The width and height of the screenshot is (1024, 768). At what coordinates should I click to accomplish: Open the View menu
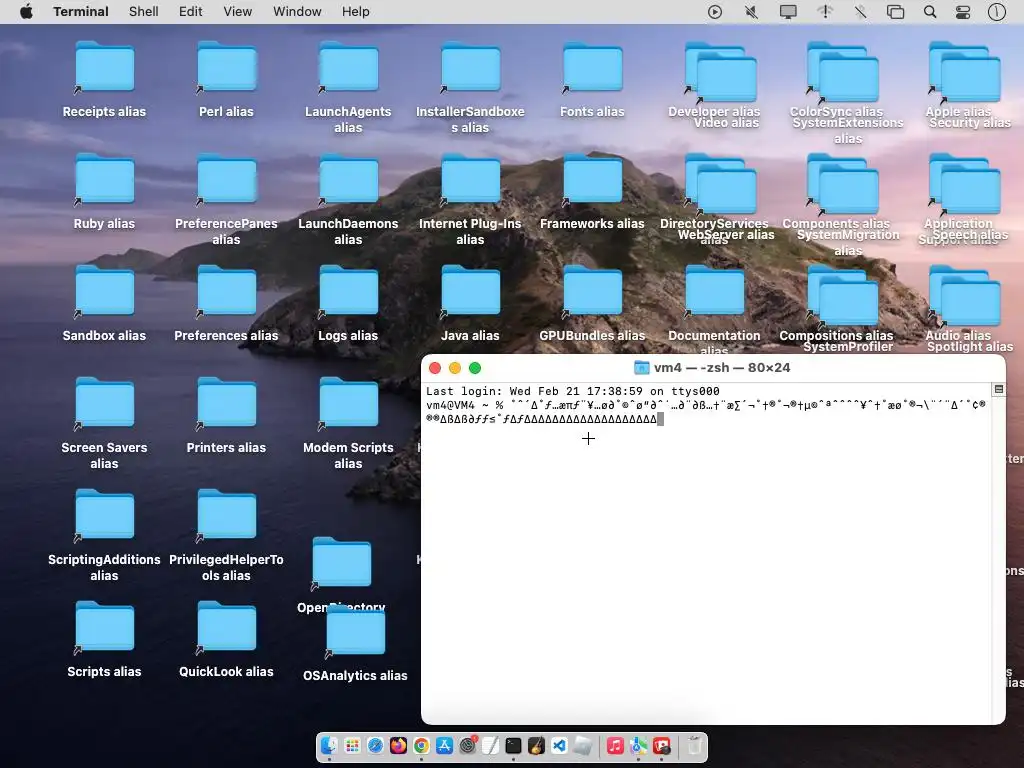238,12
